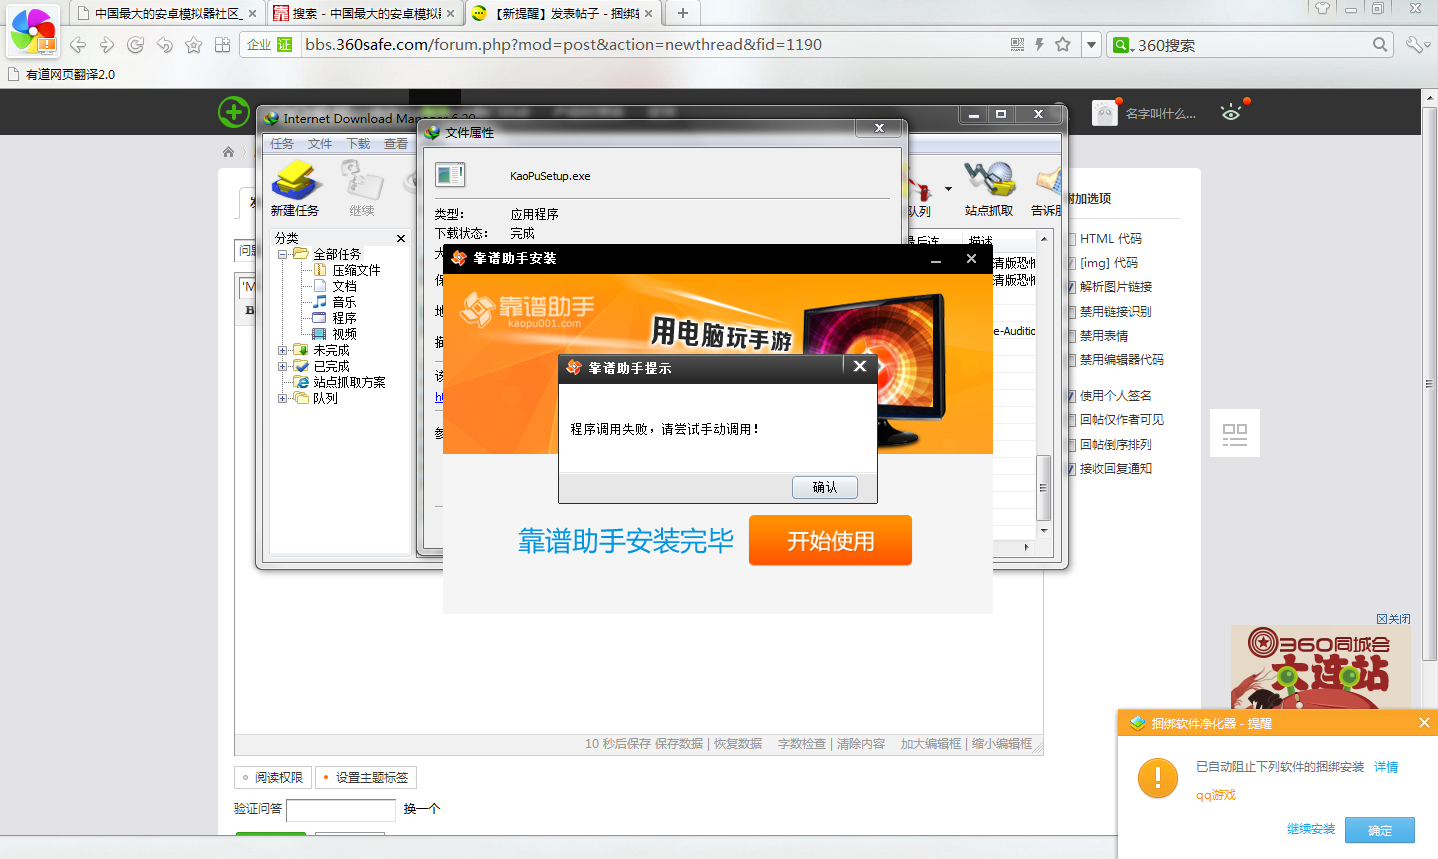The width and height of the screenshot is (1438, 859).
Task: Open the 有道网页翻译2.0 bookmark
Action: tap(61, 75)
